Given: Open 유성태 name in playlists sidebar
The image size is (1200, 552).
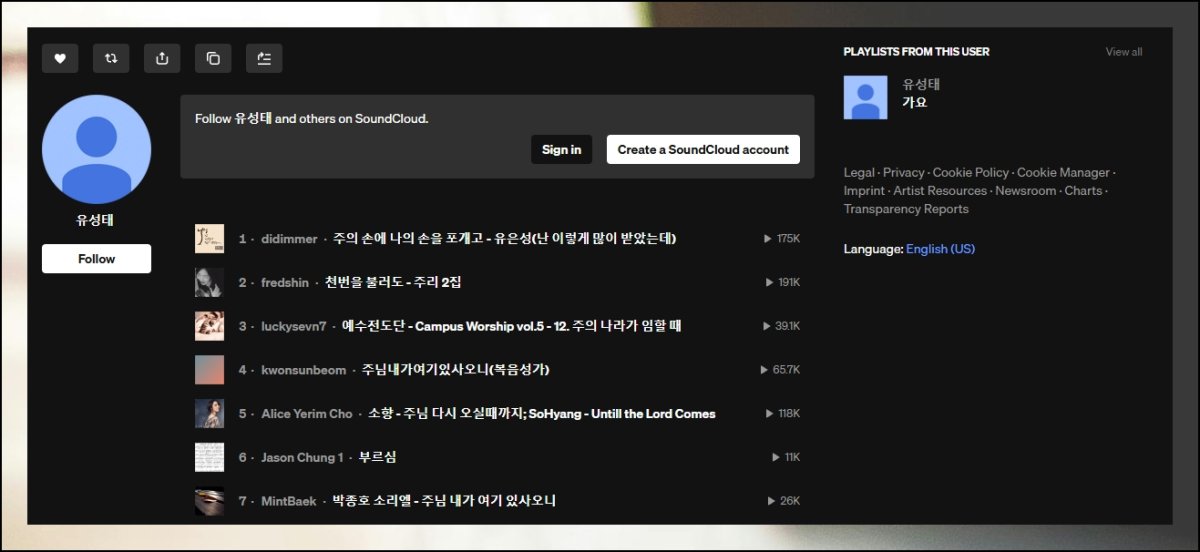Looking at the screenshot, I should tap(921, 84).
